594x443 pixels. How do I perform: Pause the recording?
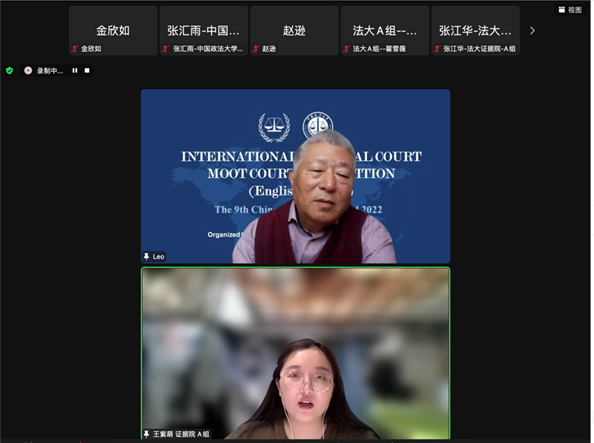[75, 70]
